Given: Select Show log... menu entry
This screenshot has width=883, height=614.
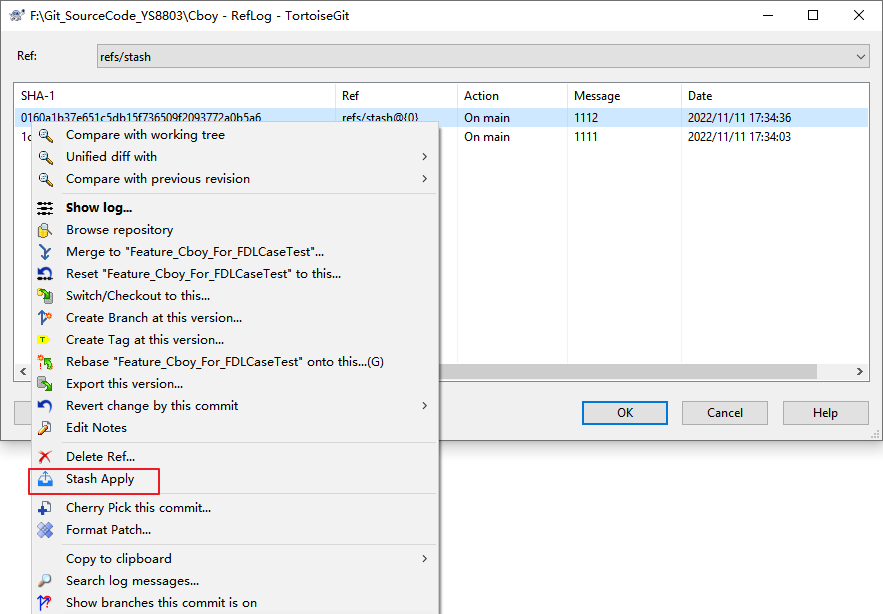Looking at the screenshot, I should (x=235, y=208).
